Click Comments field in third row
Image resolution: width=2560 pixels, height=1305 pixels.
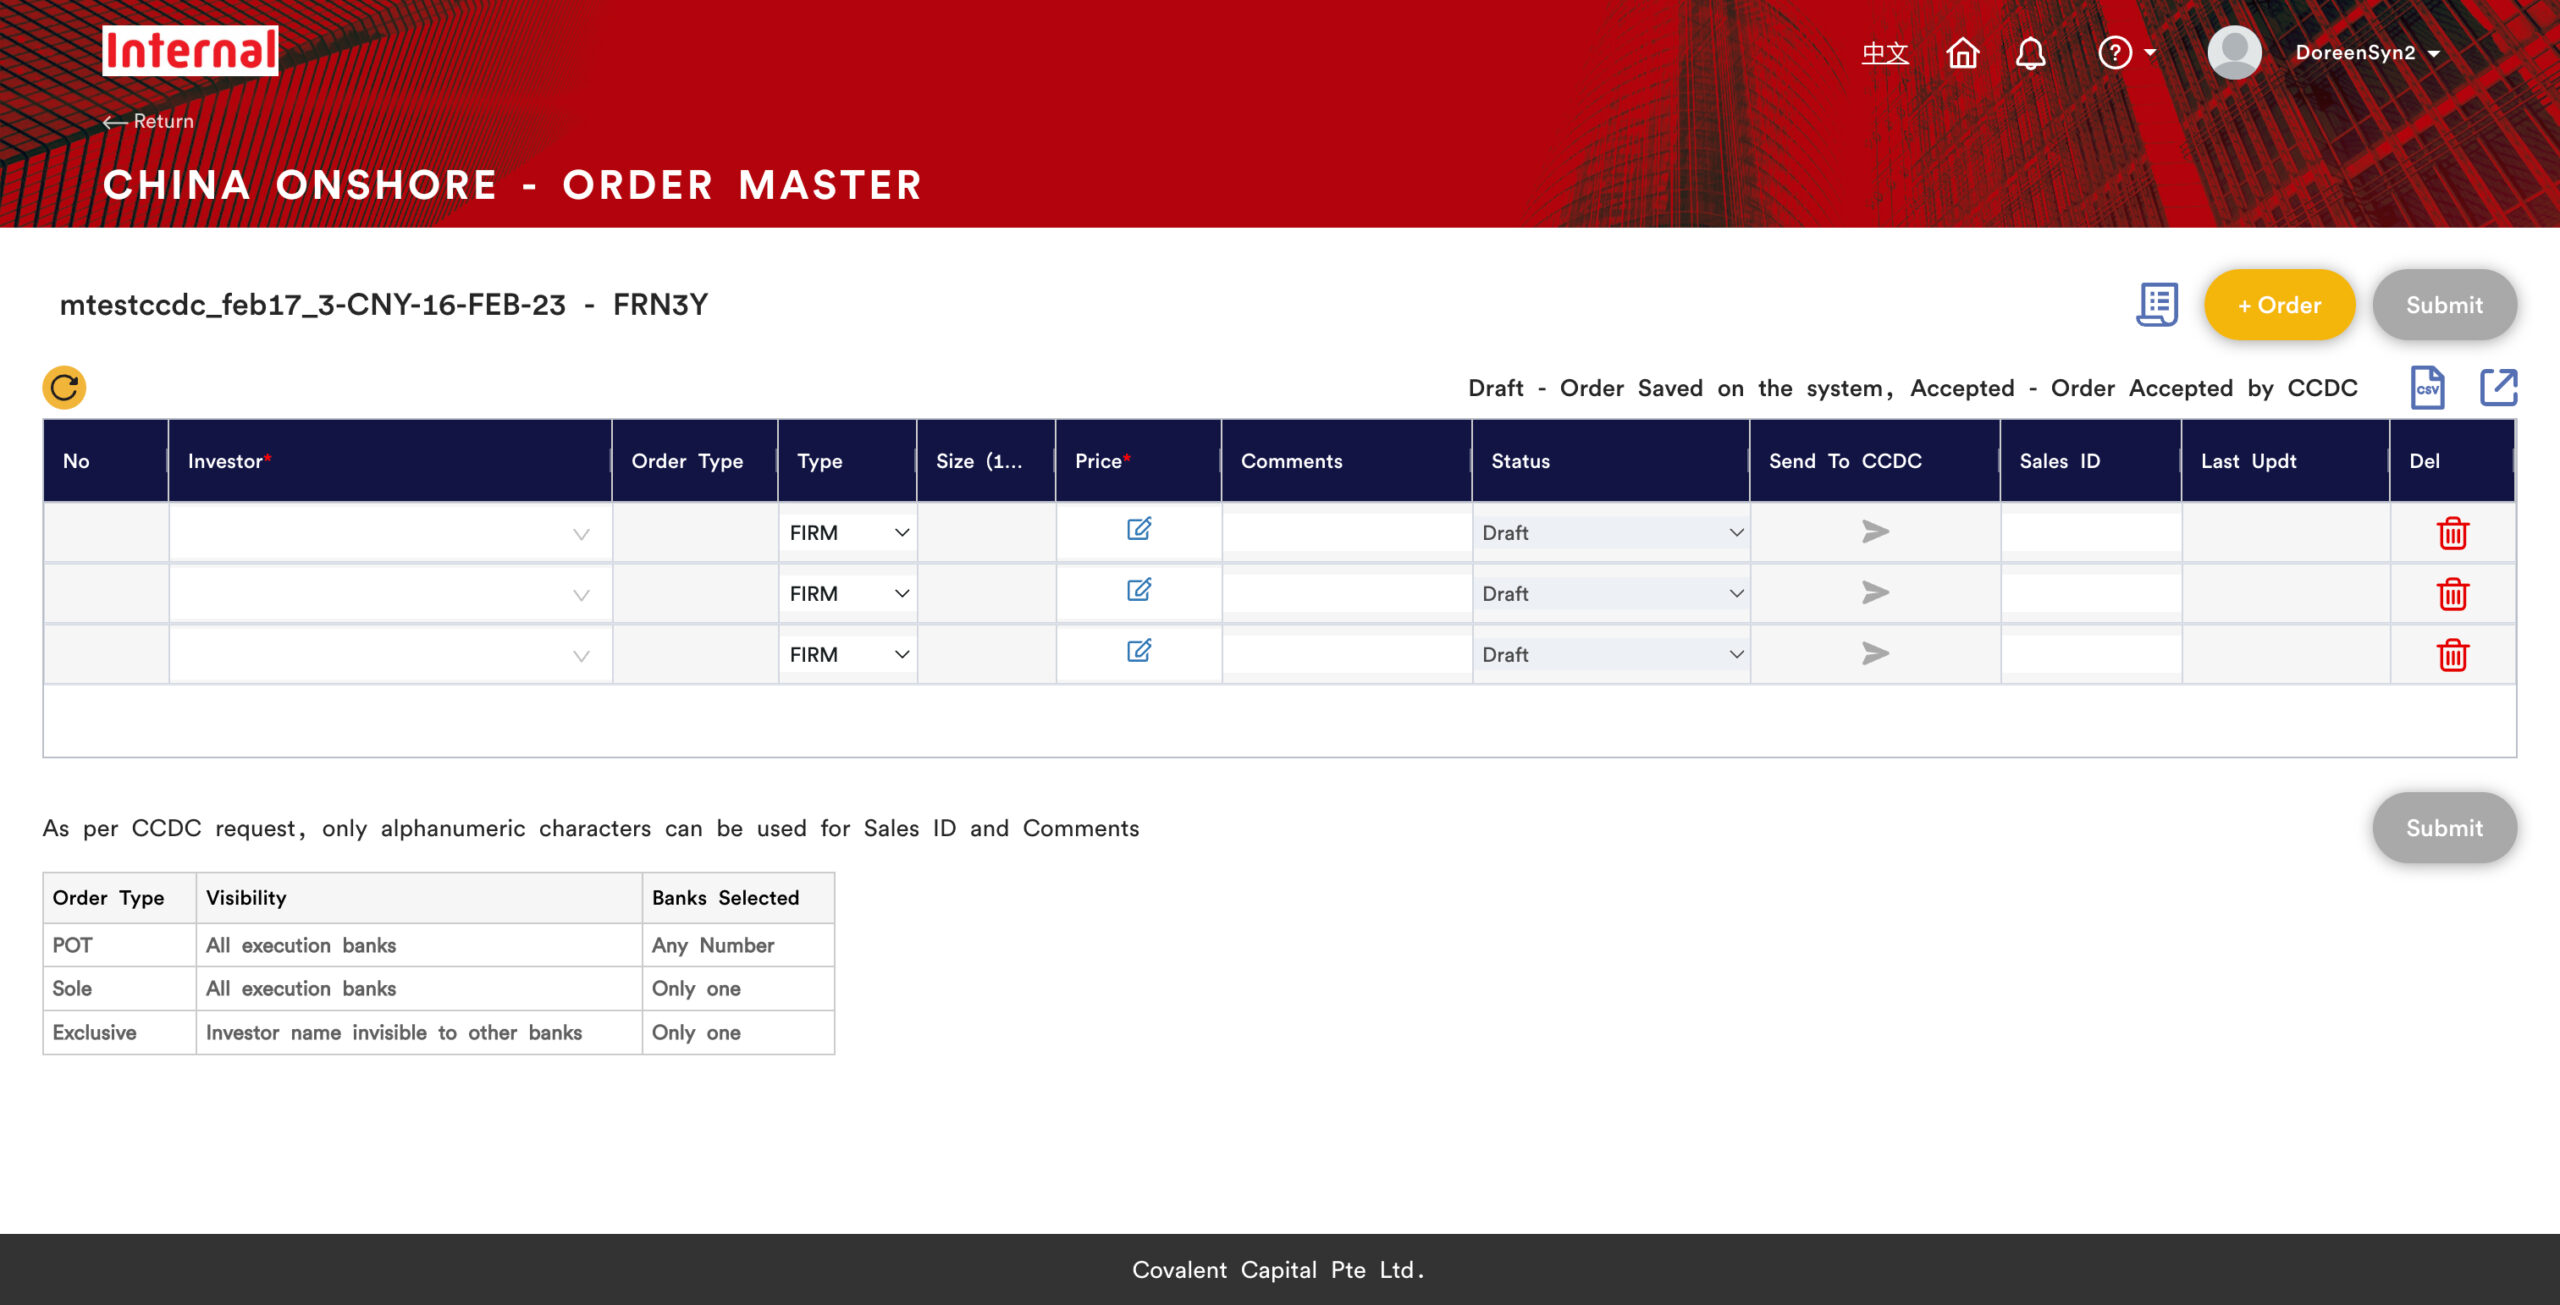(1347, 655)
